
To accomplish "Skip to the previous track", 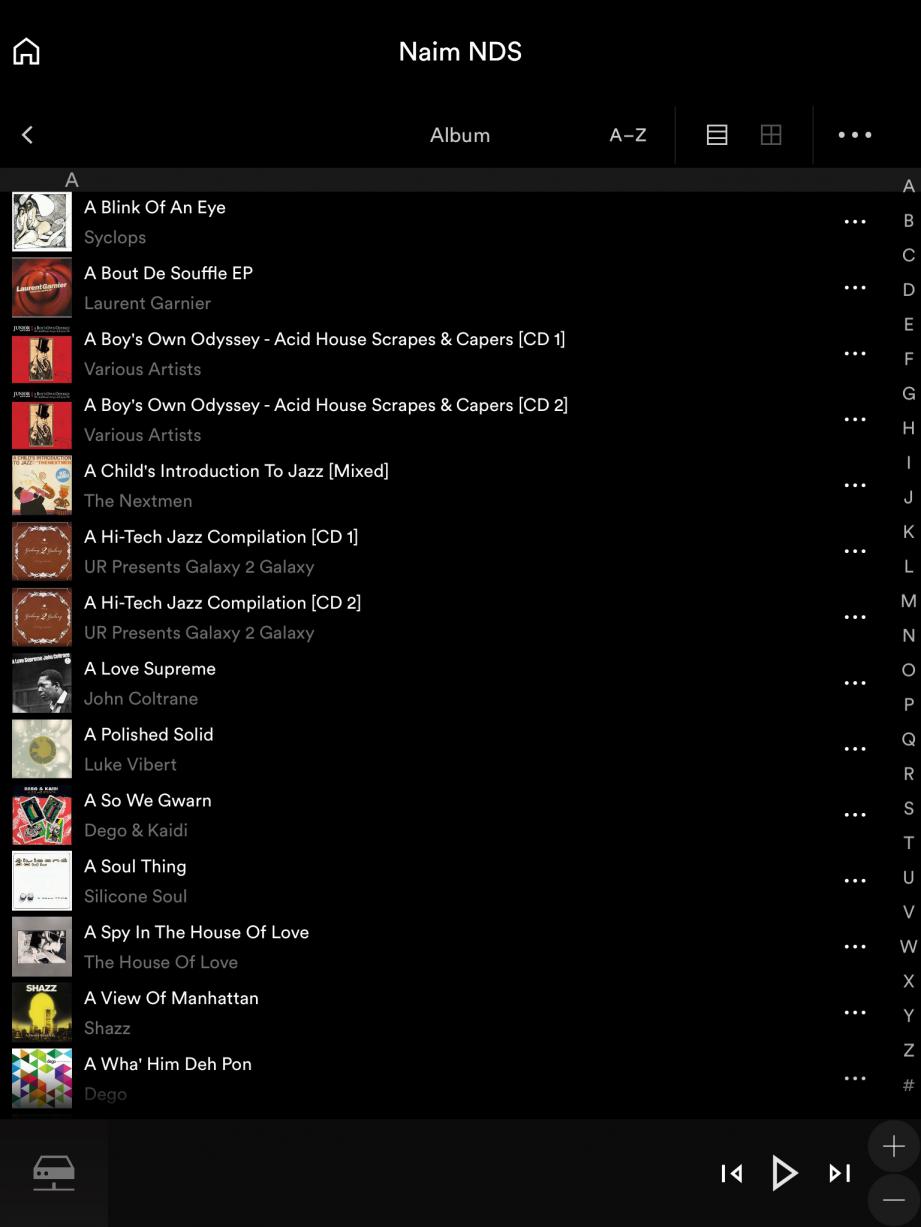I will click(x=732, y=1173).
